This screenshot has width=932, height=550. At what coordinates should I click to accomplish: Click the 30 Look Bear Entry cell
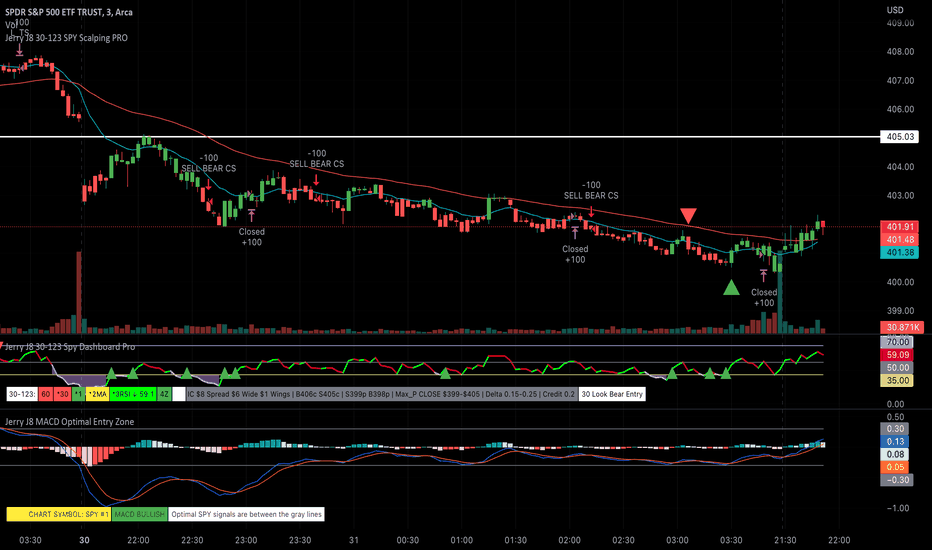click(612, 394)
